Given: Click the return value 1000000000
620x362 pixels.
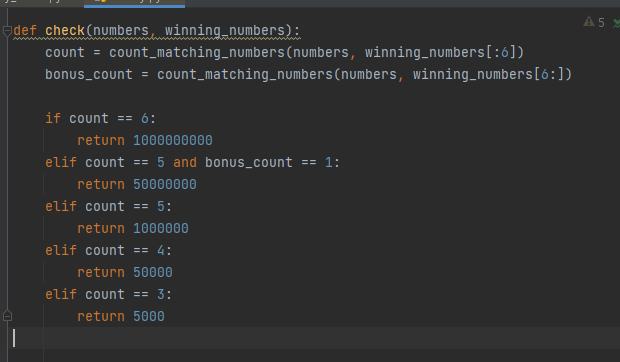Looking at the screenshot, I should coord(173,140).
